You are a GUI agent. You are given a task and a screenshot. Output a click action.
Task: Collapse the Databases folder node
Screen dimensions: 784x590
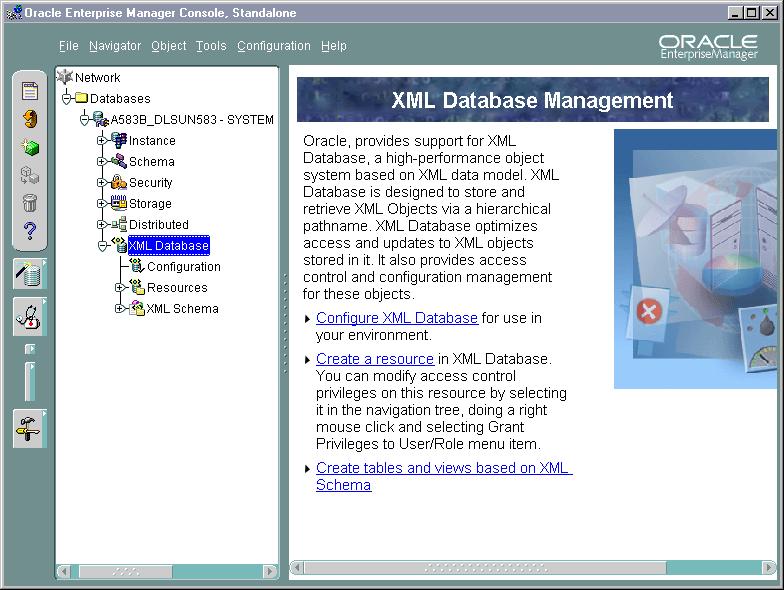pyautogui.click(x=66, y=98)
